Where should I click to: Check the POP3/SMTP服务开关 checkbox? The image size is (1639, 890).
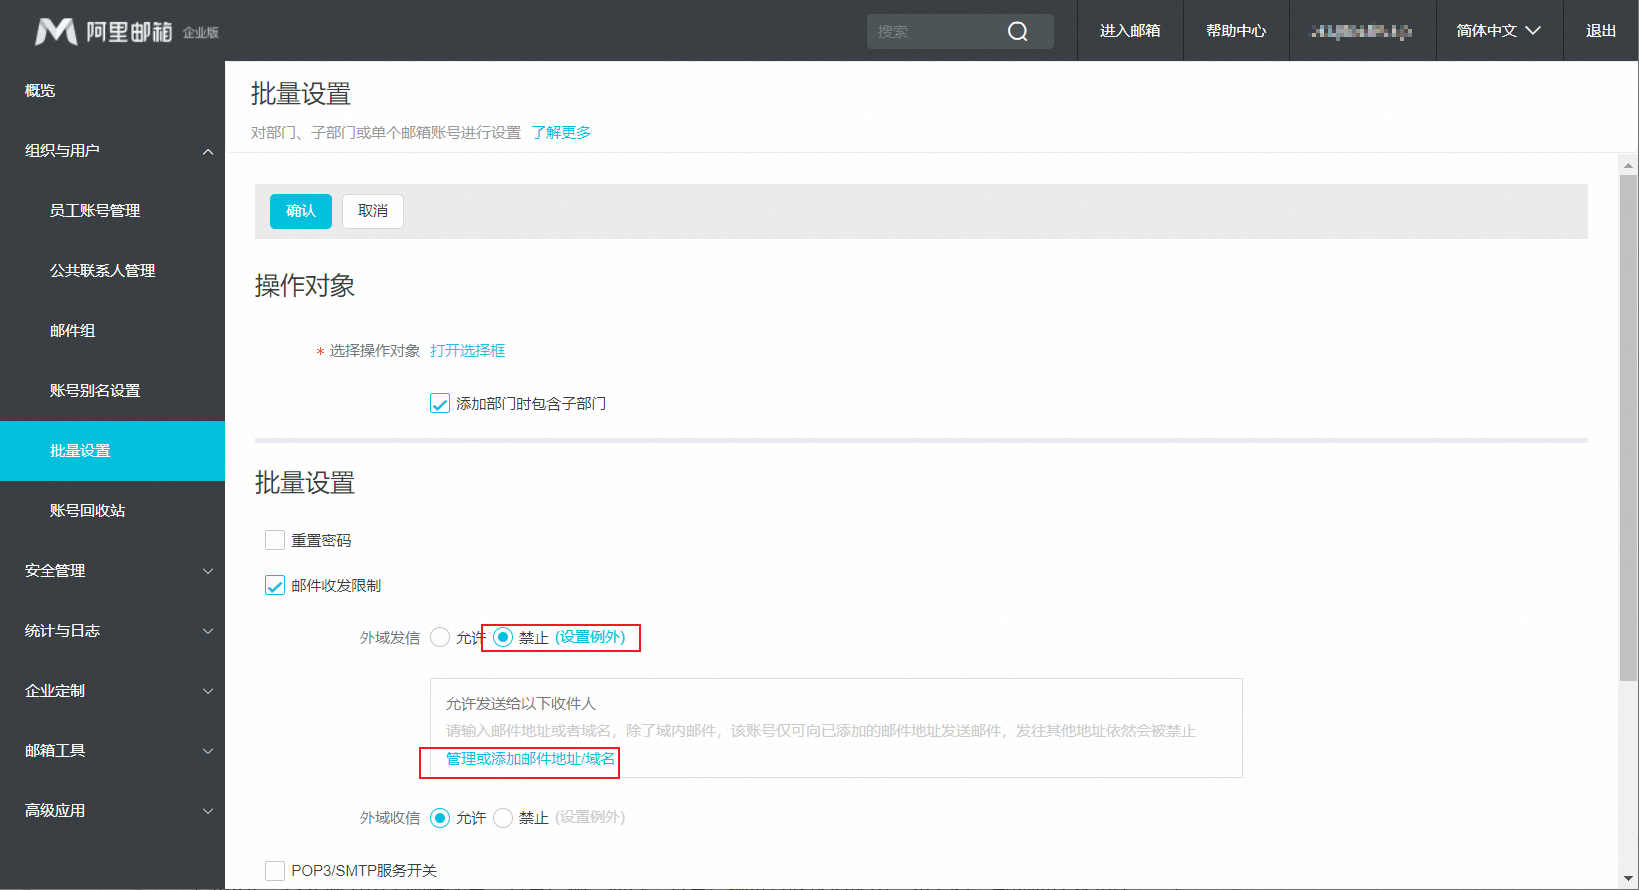275,871
